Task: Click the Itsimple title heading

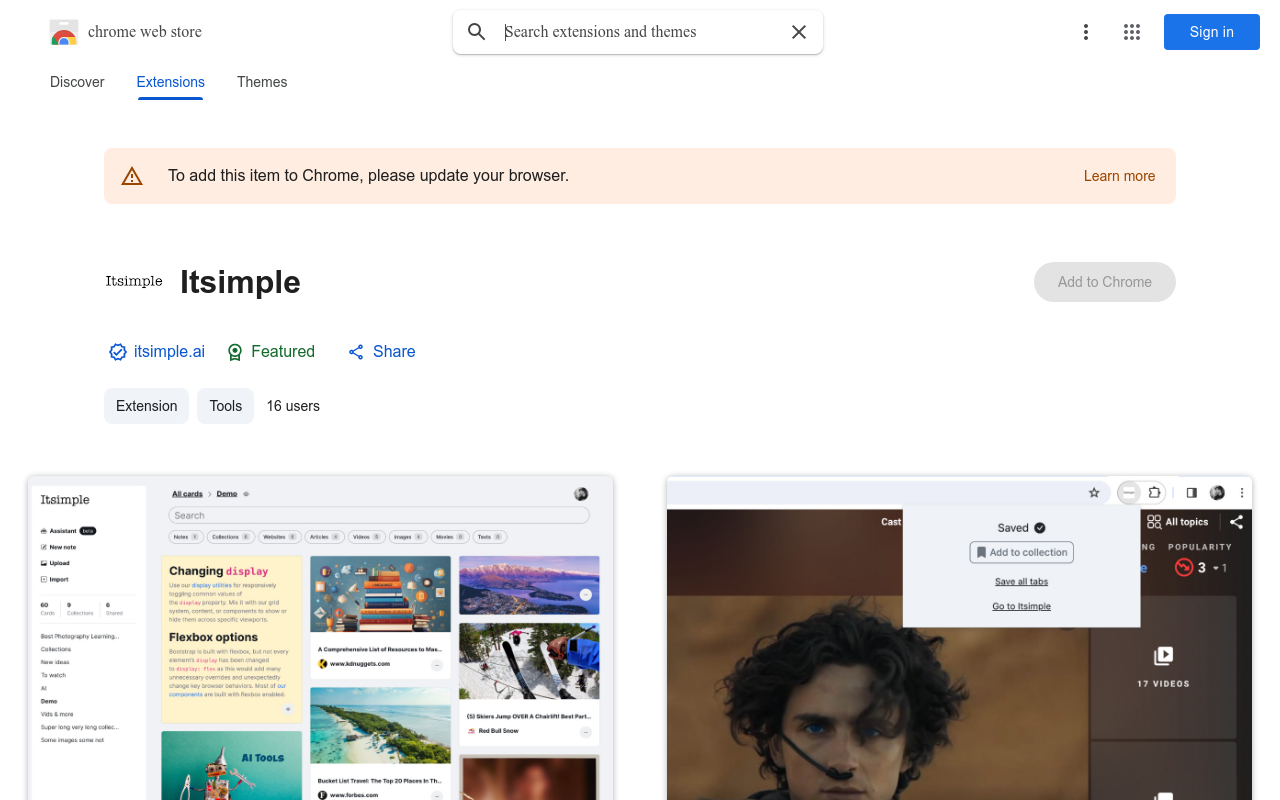Action: [240, 282]
